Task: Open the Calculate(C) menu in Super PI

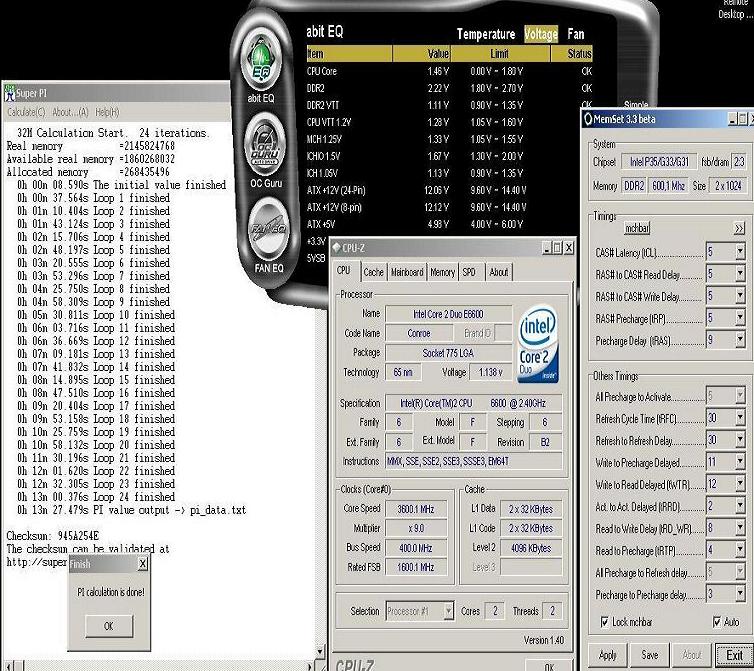Action: [x=26, y=112]
